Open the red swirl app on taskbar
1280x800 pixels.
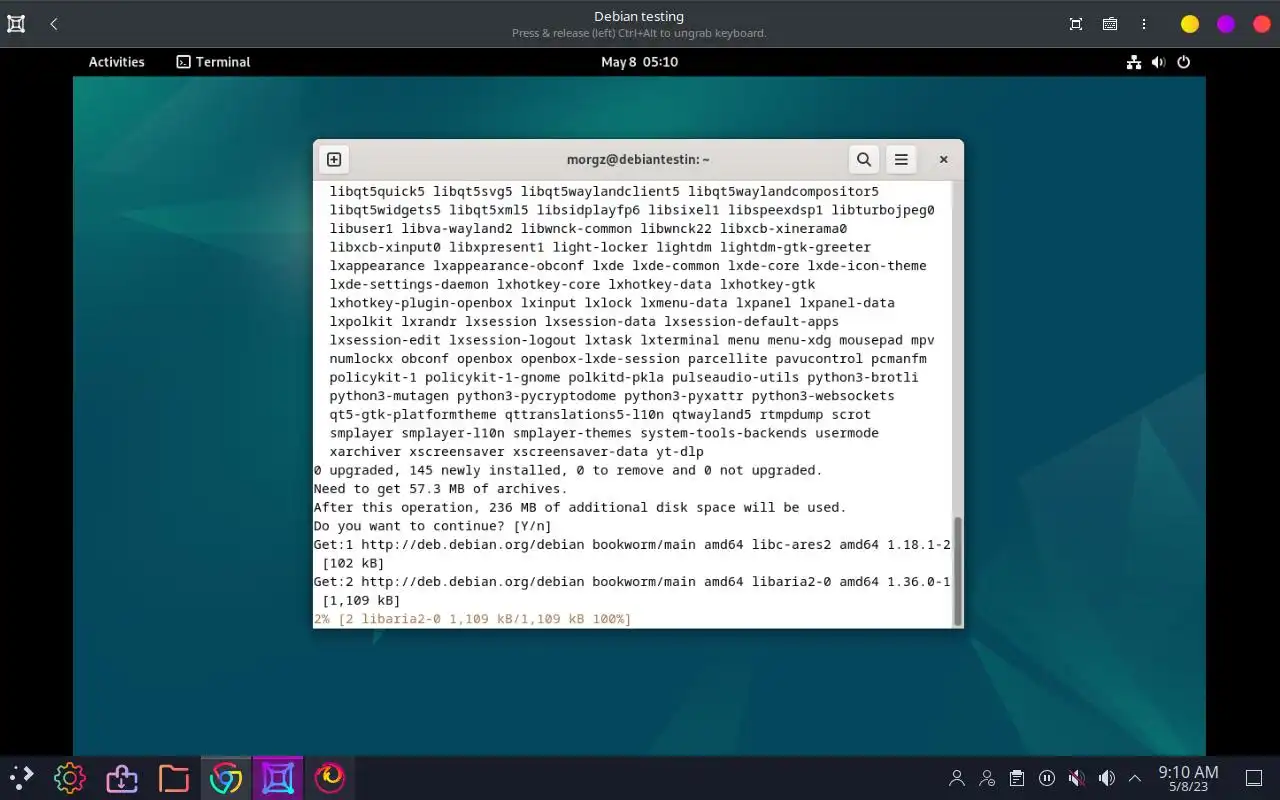click(330, 778)
